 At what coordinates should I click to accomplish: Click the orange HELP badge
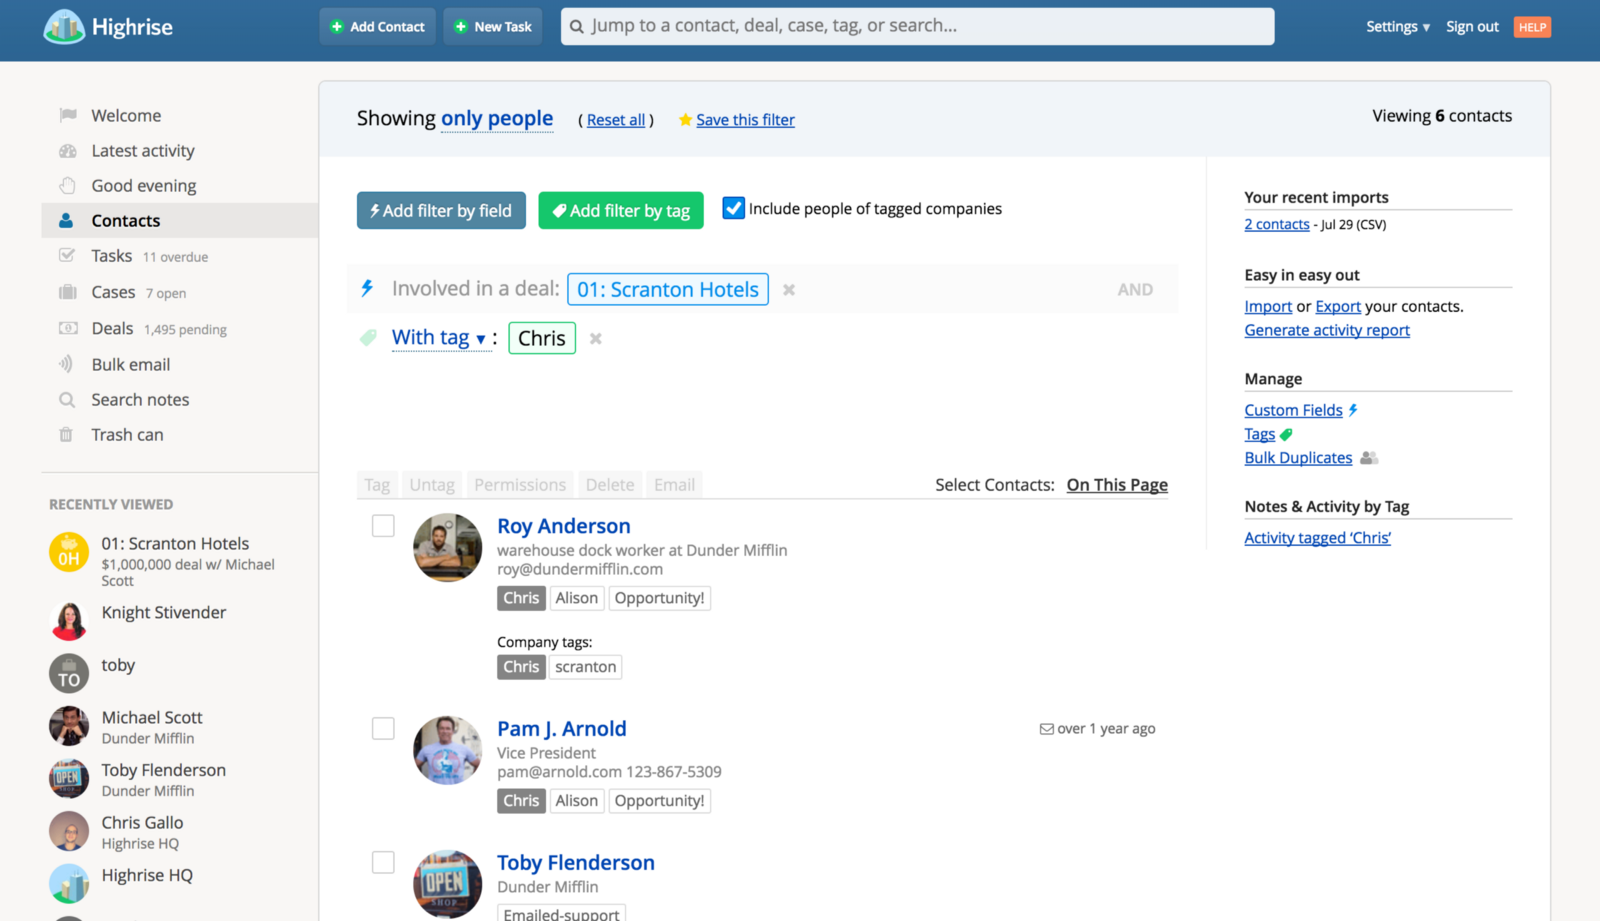tap(1532, 27)
